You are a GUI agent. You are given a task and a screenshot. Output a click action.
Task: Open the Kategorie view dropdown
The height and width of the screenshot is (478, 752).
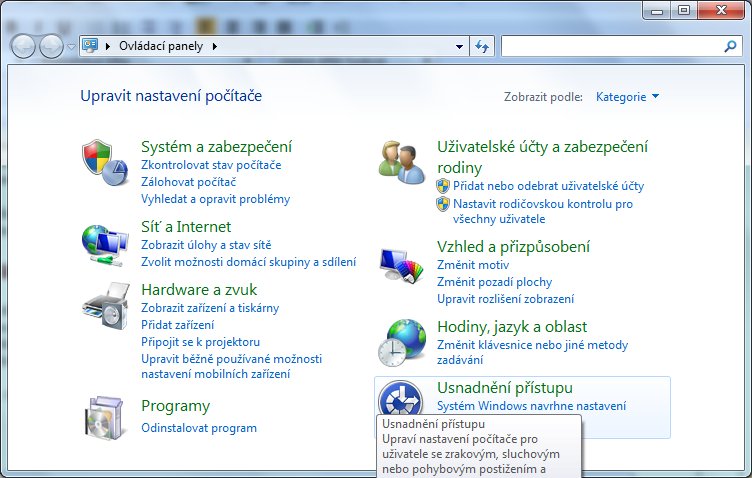[x=627, y=97]
